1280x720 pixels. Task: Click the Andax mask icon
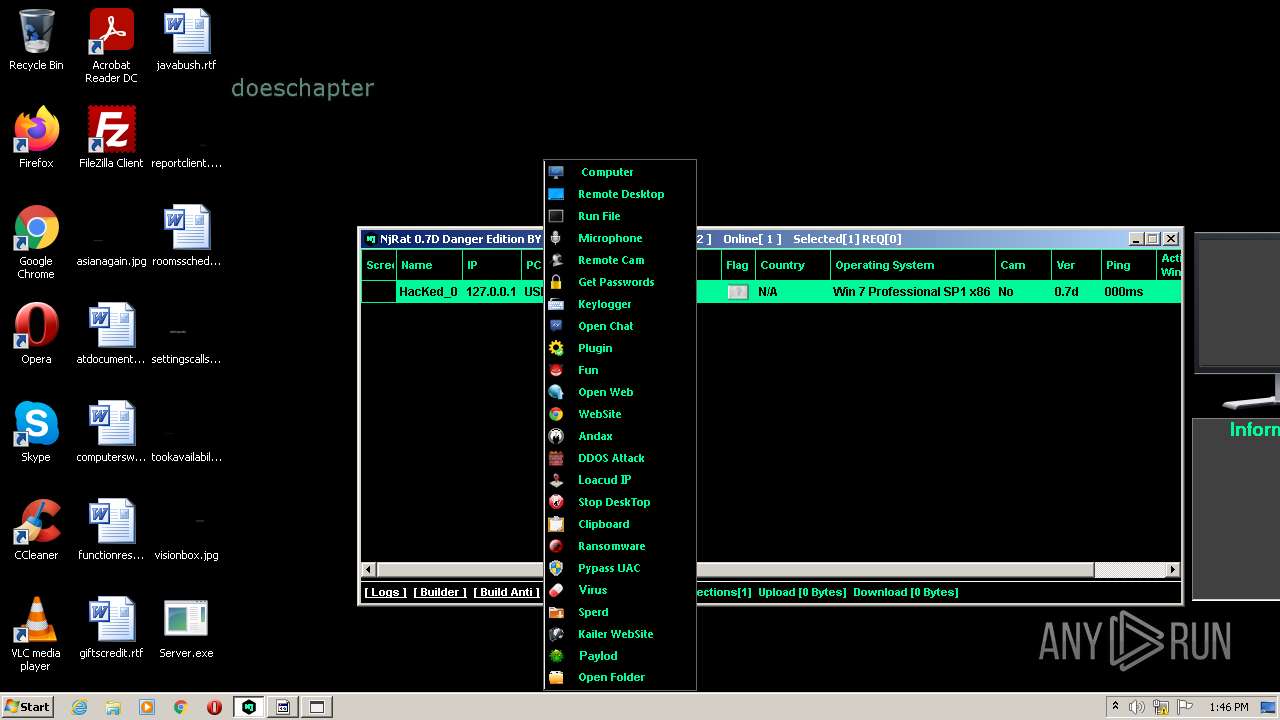coord(556,436)
